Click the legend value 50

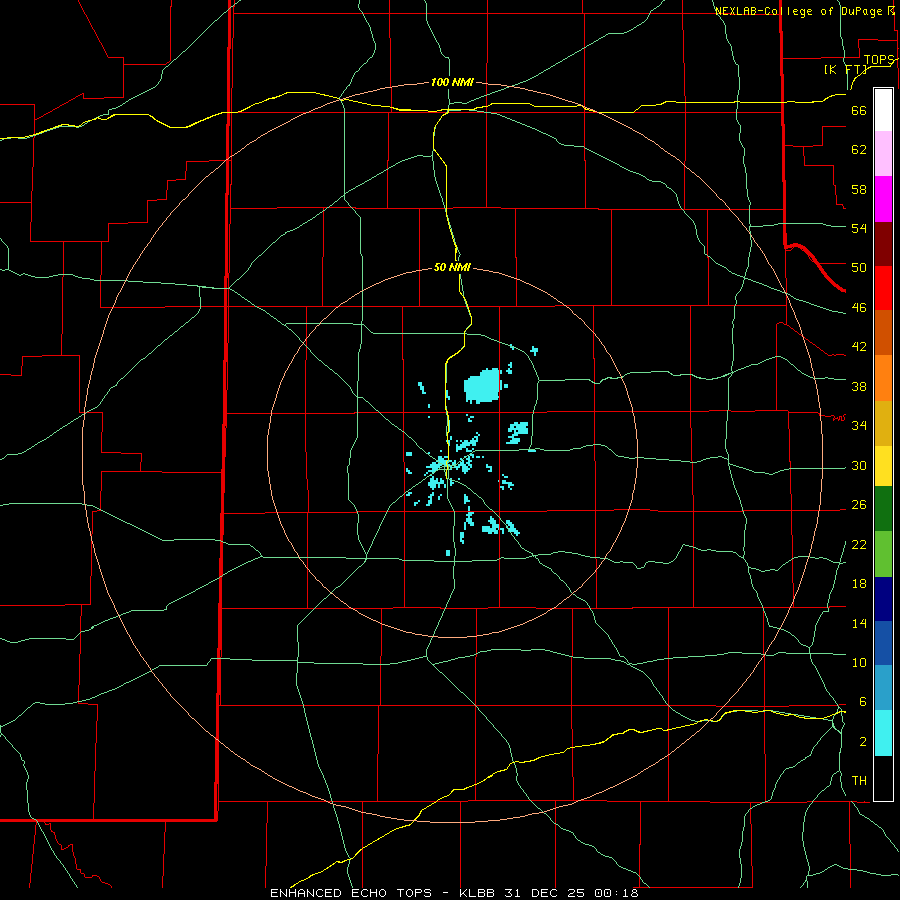click(859, 267)
